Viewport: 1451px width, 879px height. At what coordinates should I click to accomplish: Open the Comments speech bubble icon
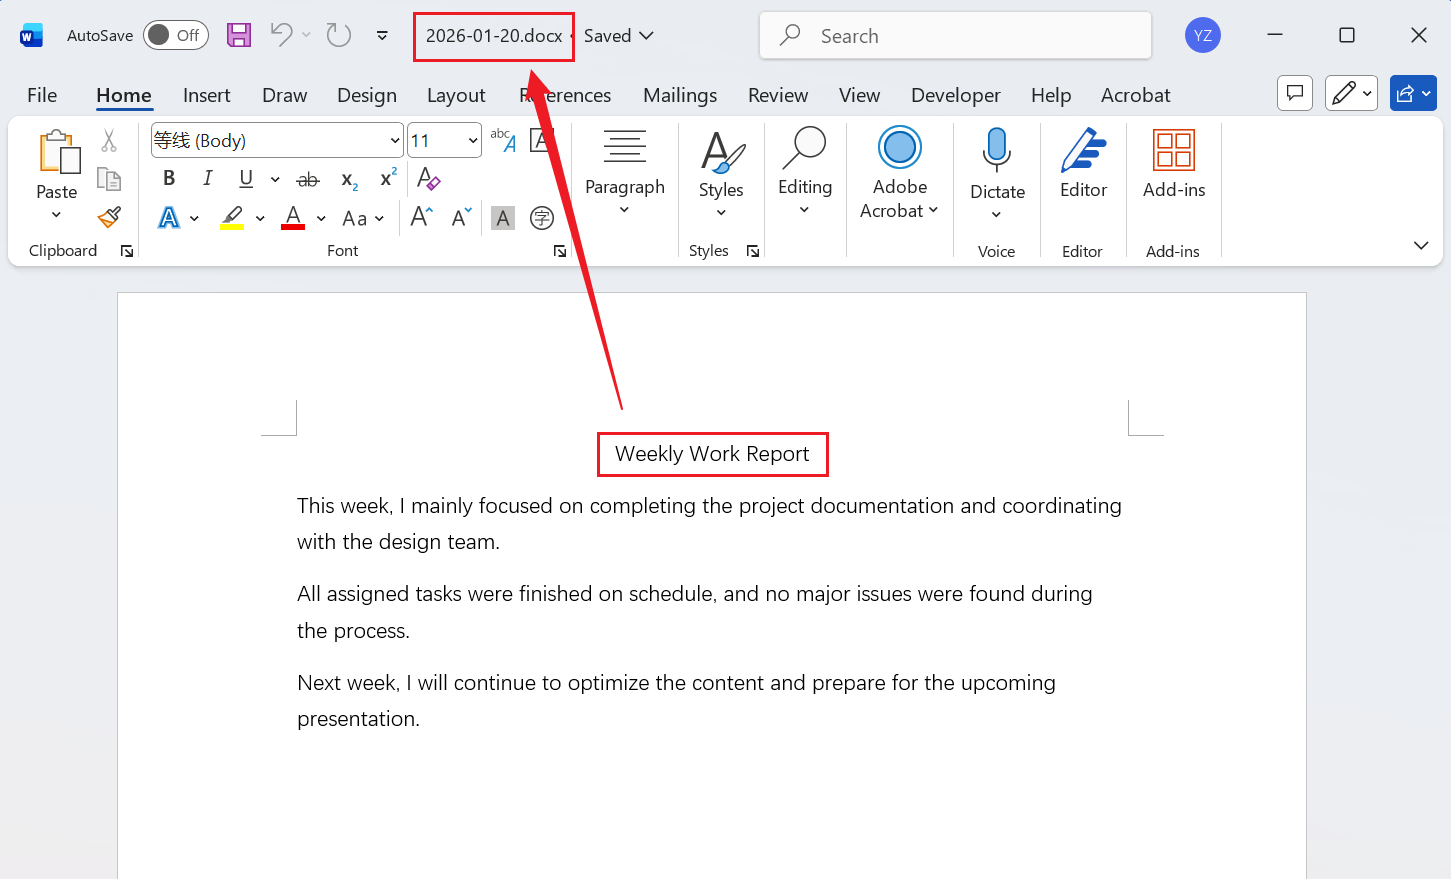coord(1295,94)
